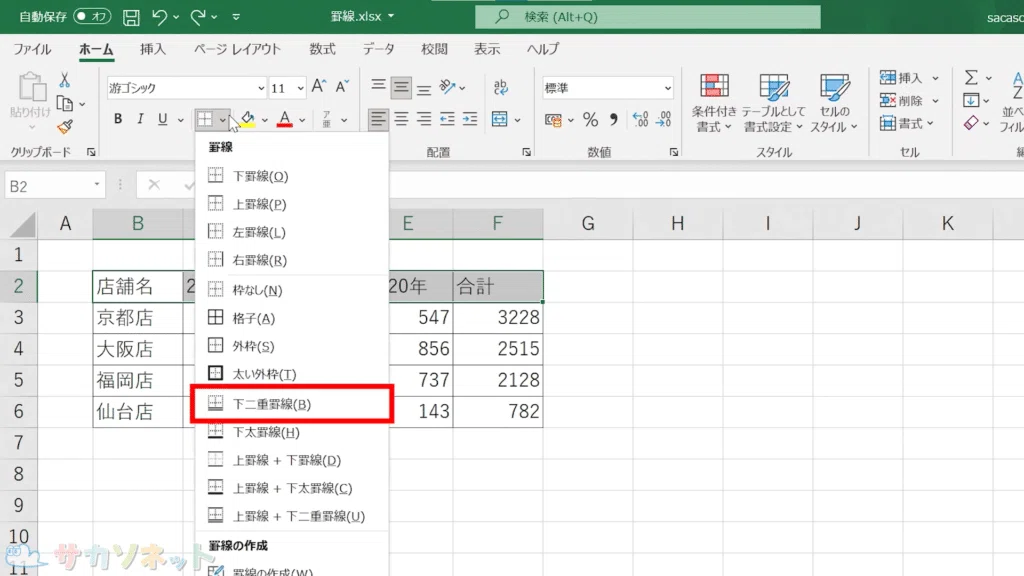
Task: Switch to the ページ レイアウト tab
Action: coord(237,49)
